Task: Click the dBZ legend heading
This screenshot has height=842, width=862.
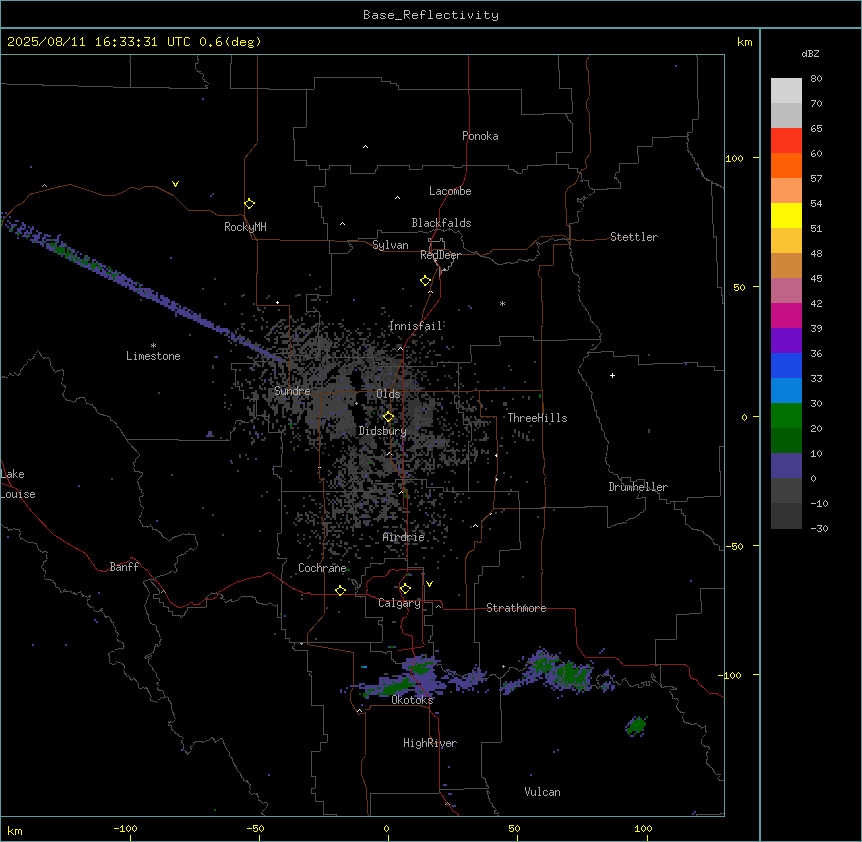Action: pos(810,53)
